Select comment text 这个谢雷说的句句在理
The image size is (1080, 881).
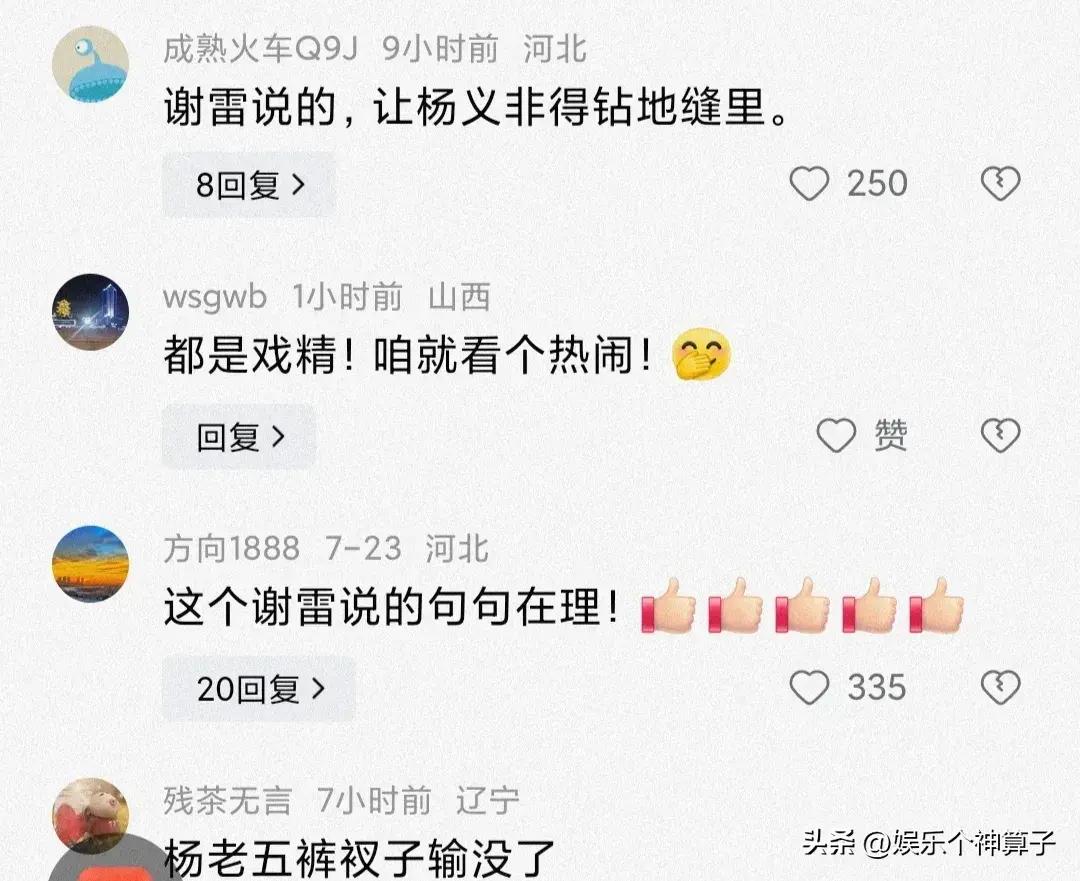[391, 608]
